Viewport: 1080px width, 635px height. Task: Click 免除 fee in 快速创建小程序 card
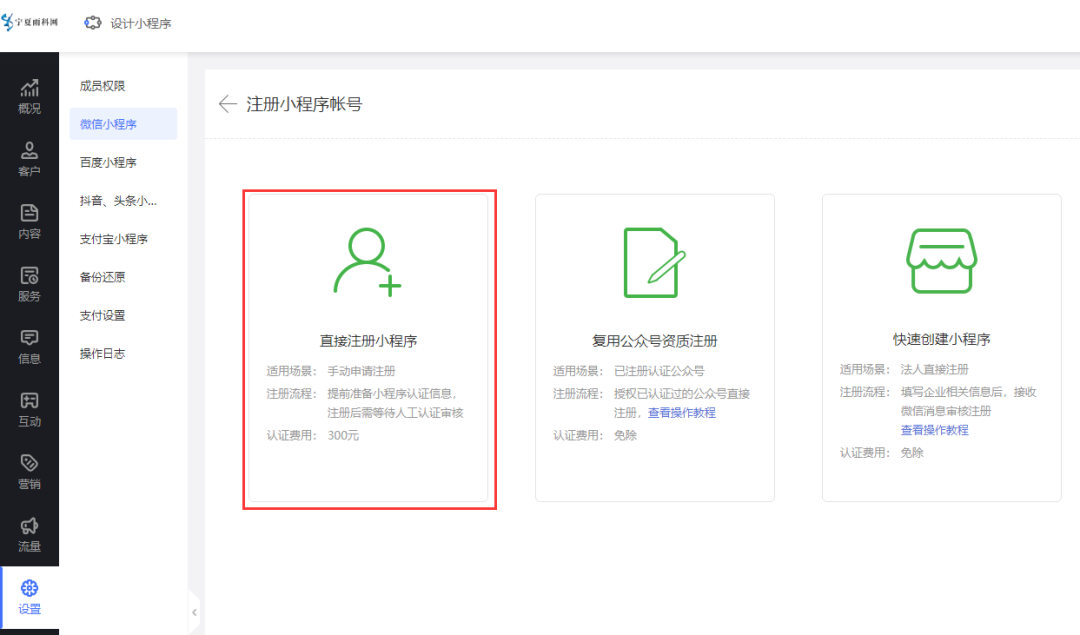tap(912, 452)
